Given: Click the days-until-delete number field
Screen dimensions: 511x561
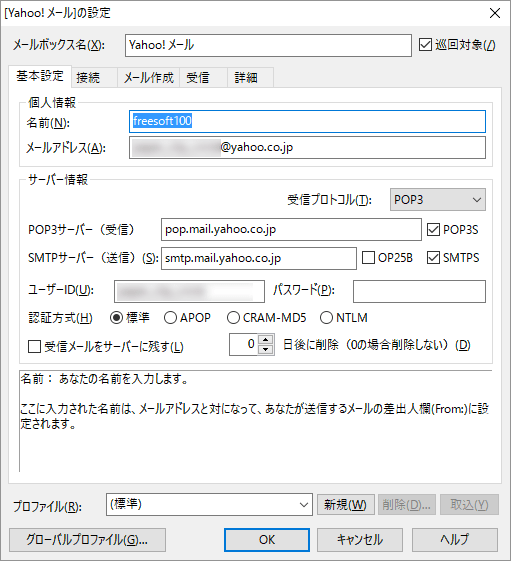Looking at the screenshot, I should click(244, 345).
